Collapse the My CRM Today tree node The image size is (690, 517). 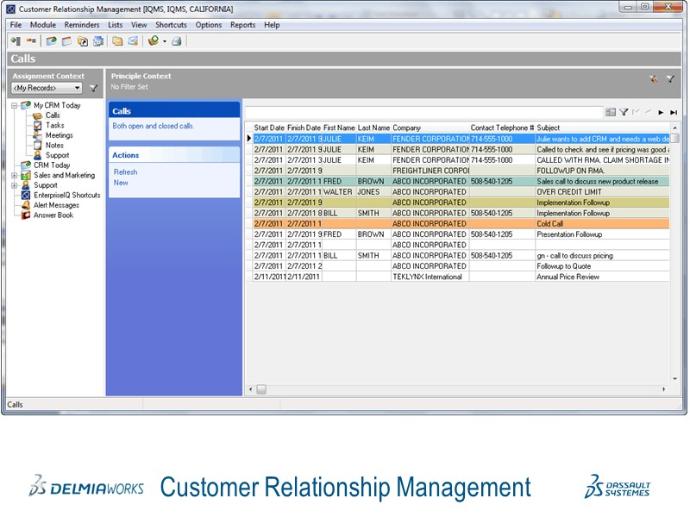pyautogui.click(x=14, y=105)
